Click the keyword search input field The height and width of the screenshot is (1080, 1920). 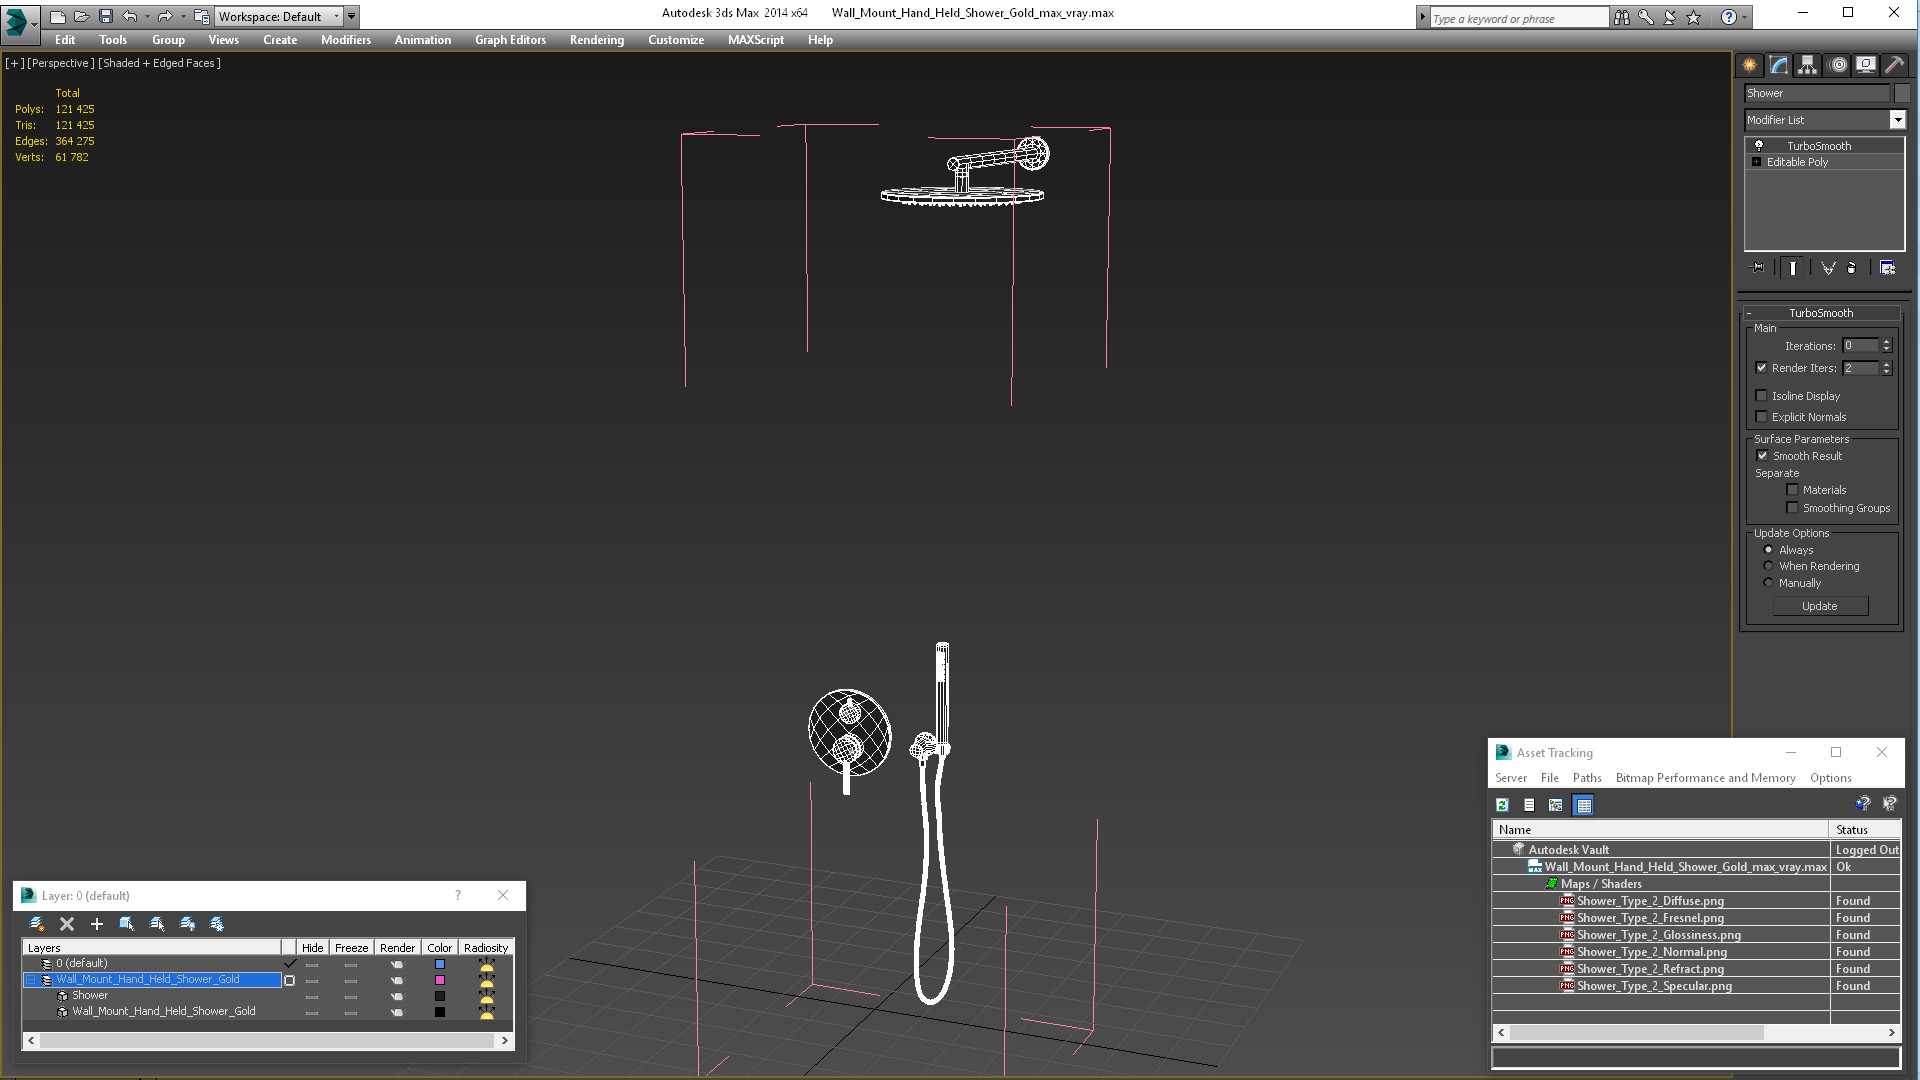[1518, 18]
